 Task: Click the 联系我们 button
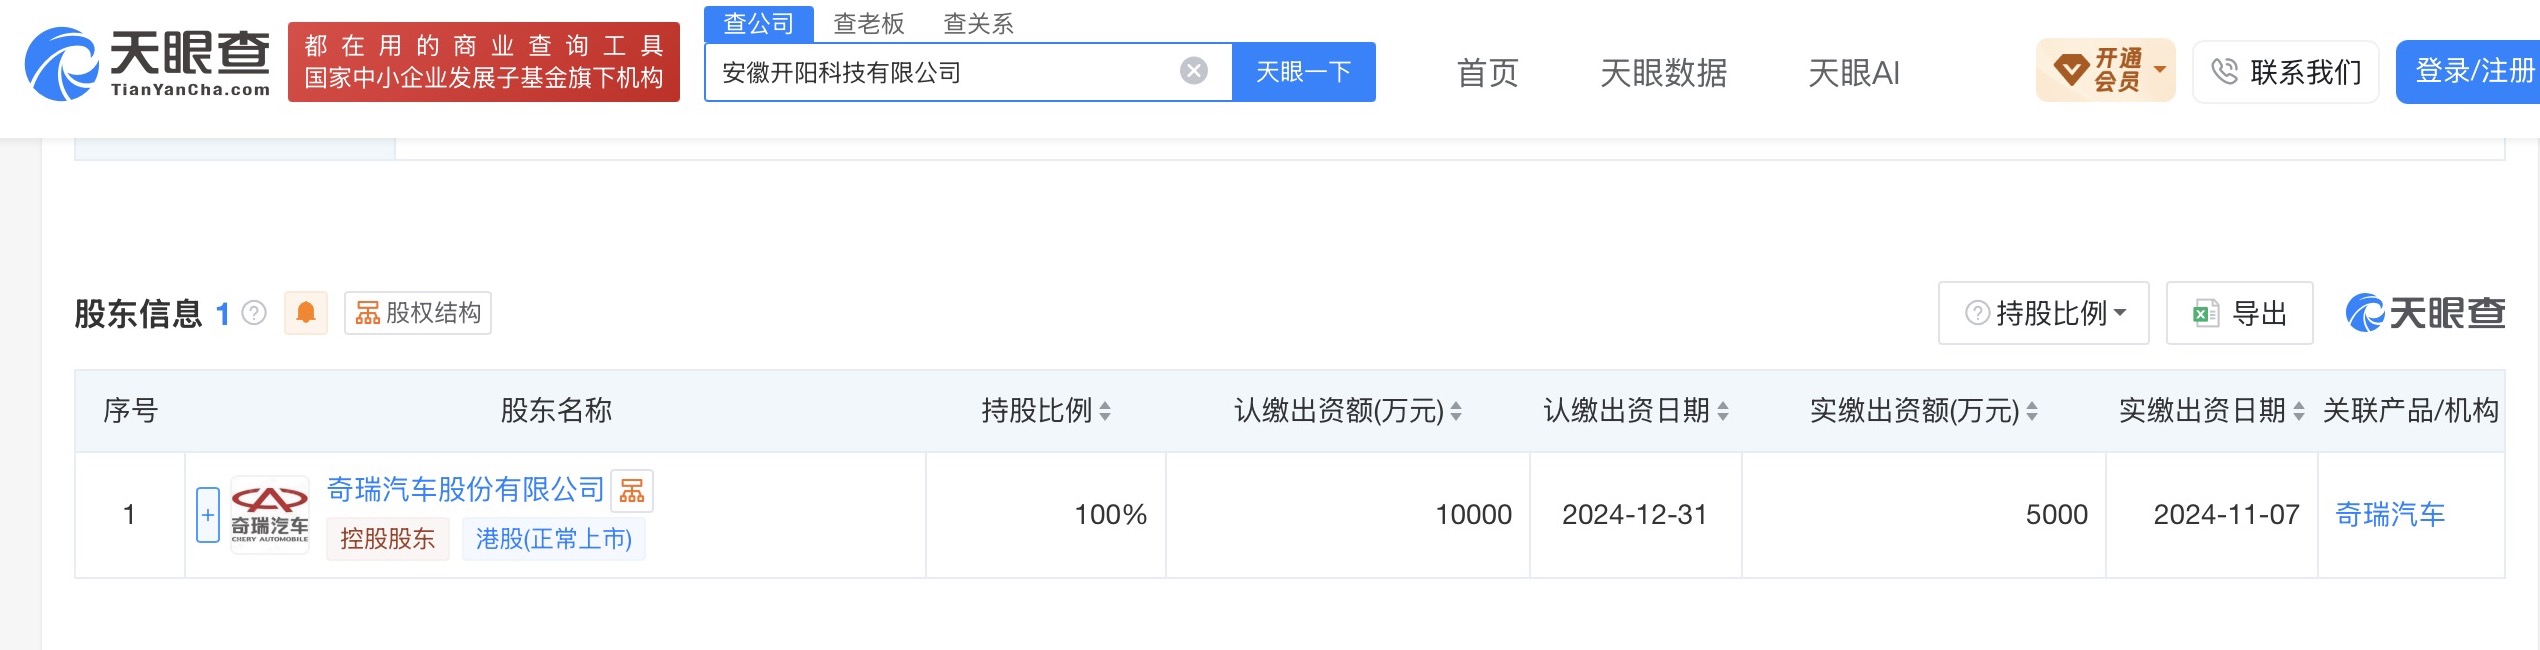[x=2286, y=72]
